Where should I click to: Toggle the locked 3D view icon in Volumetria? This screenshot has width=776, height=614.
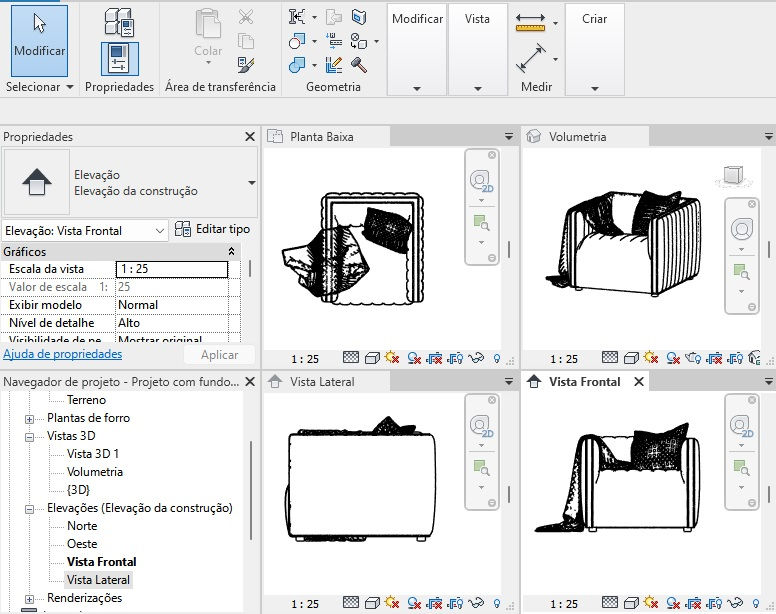pos(754,357)
